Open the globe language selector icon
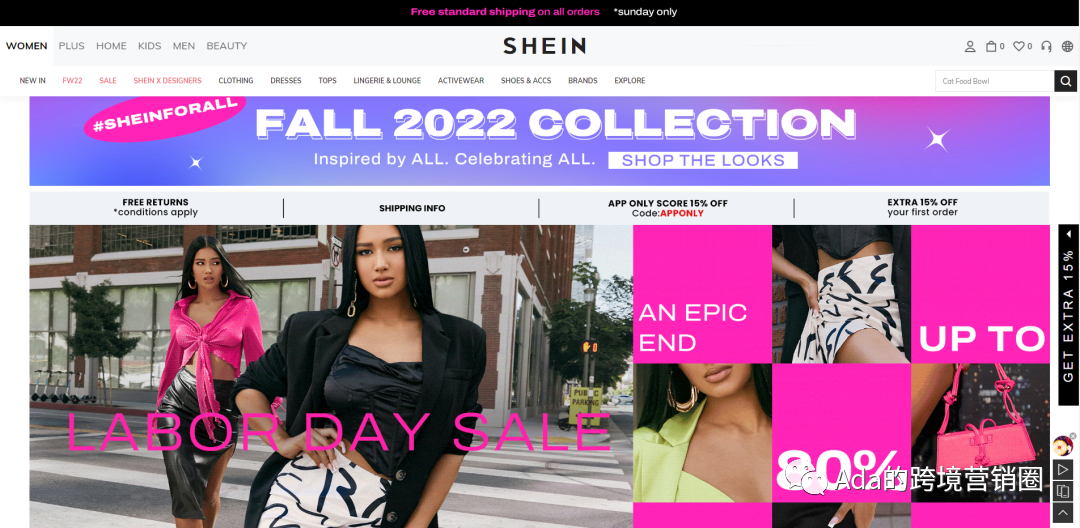Screen dimensions: 1080x528 point(1067,46)
